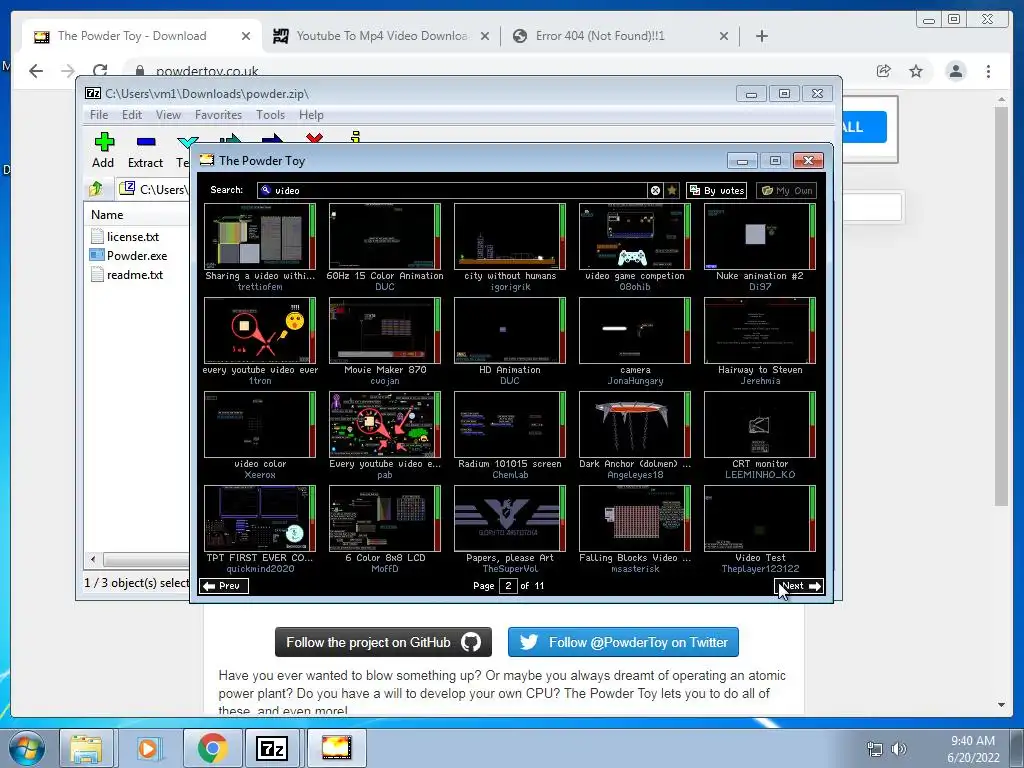Open the city without humans thumbnail

click(x=510, y=236)
